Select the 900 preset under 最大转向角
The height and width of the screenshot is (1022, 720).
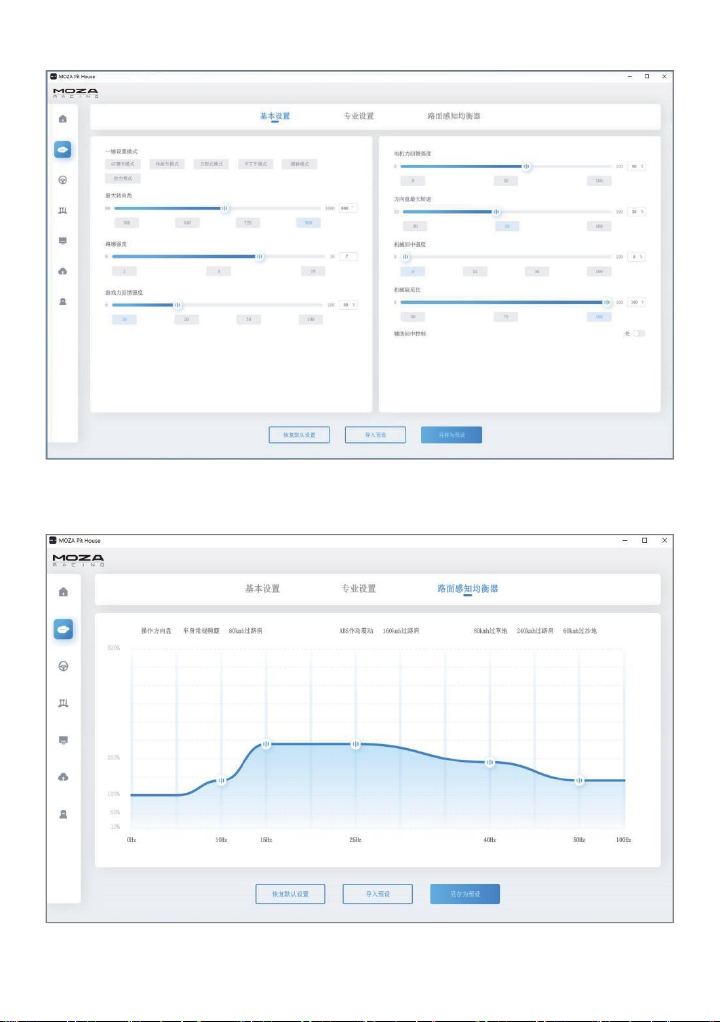(308, 223)
